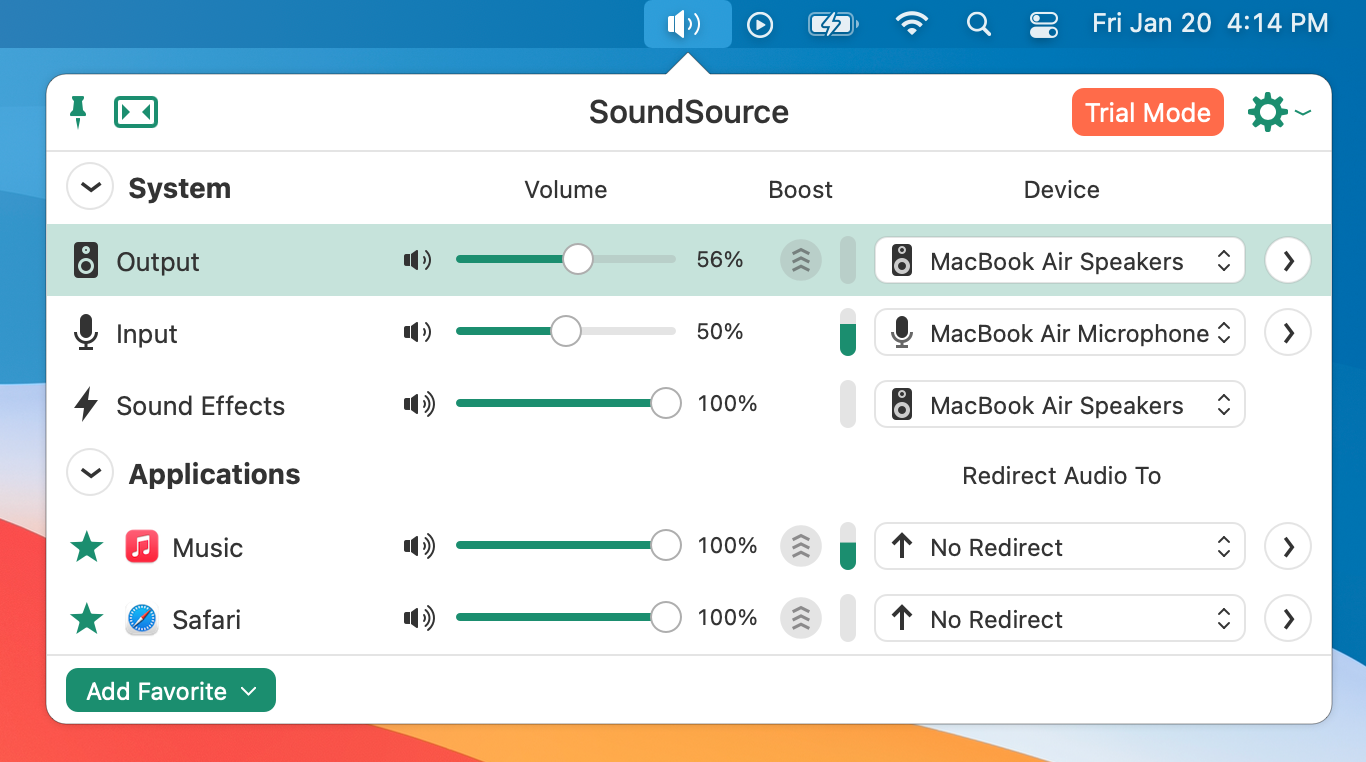Click the SoundSource menu bar speaker icon
The width and height of the screenshot is (1366, 762).
pos(688,24)
